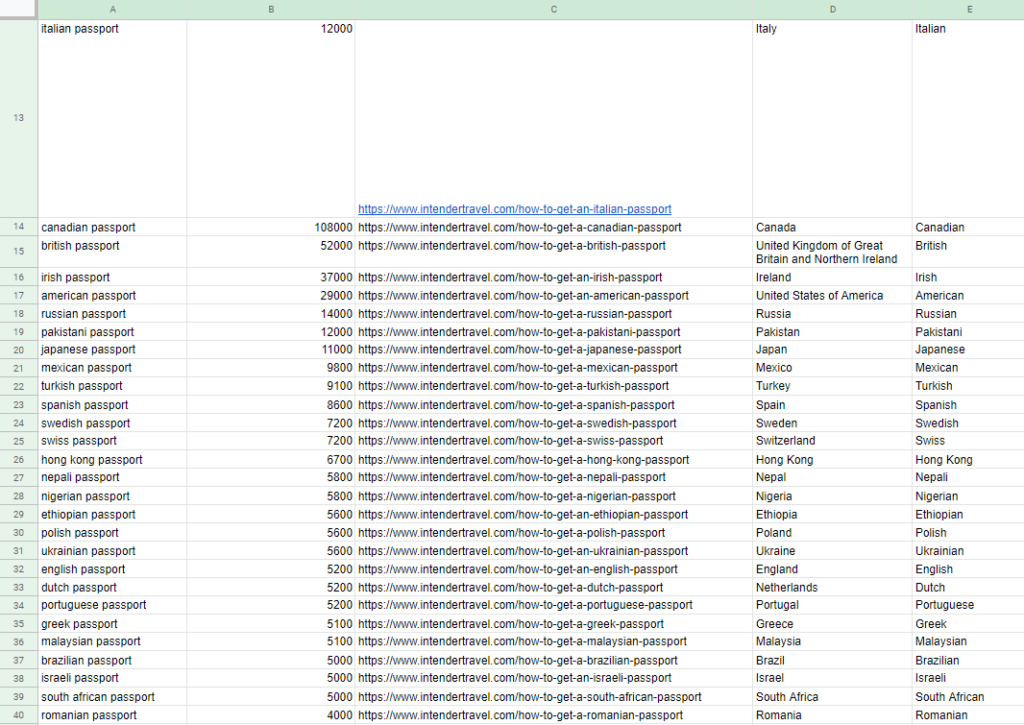Select row 13 header
1024x725 pixels.
point(18,118)
